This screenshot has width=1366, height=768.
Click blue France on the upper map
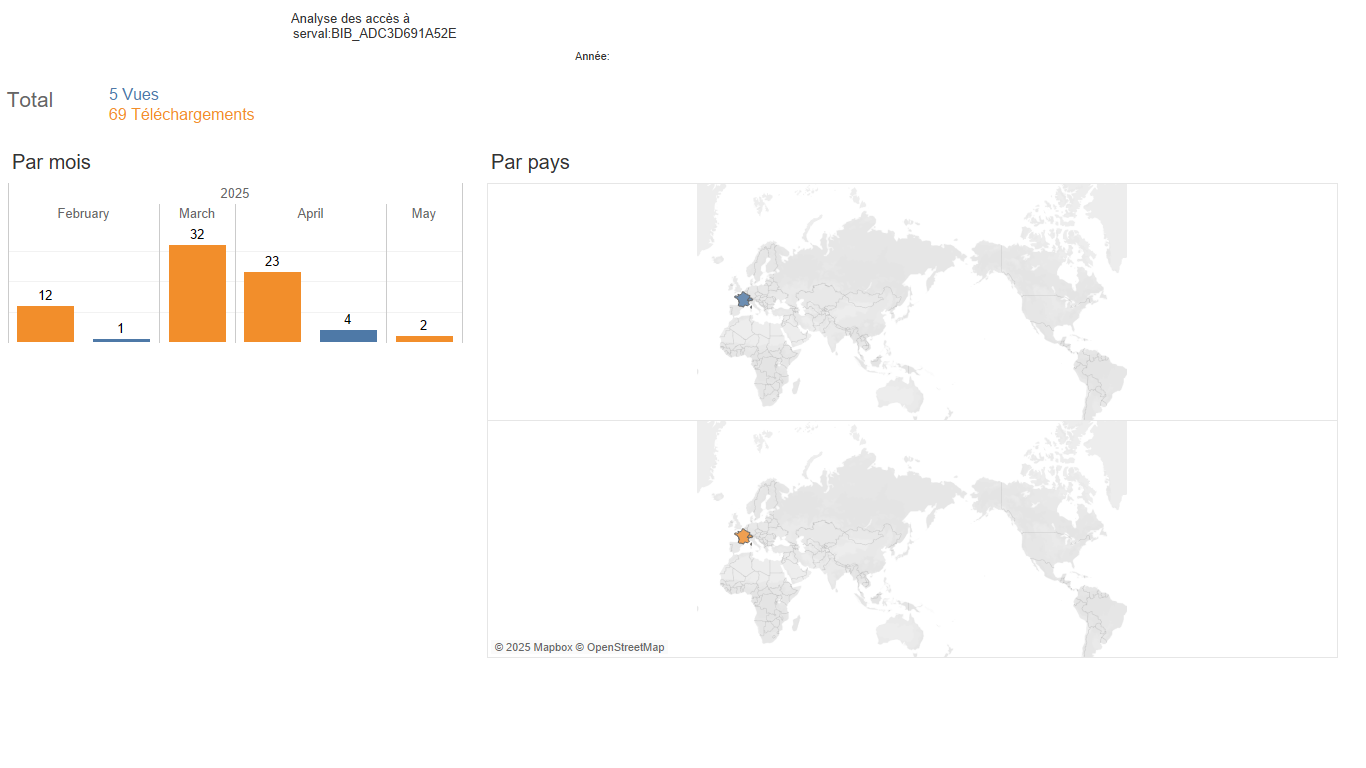click(x=743, y=299)
